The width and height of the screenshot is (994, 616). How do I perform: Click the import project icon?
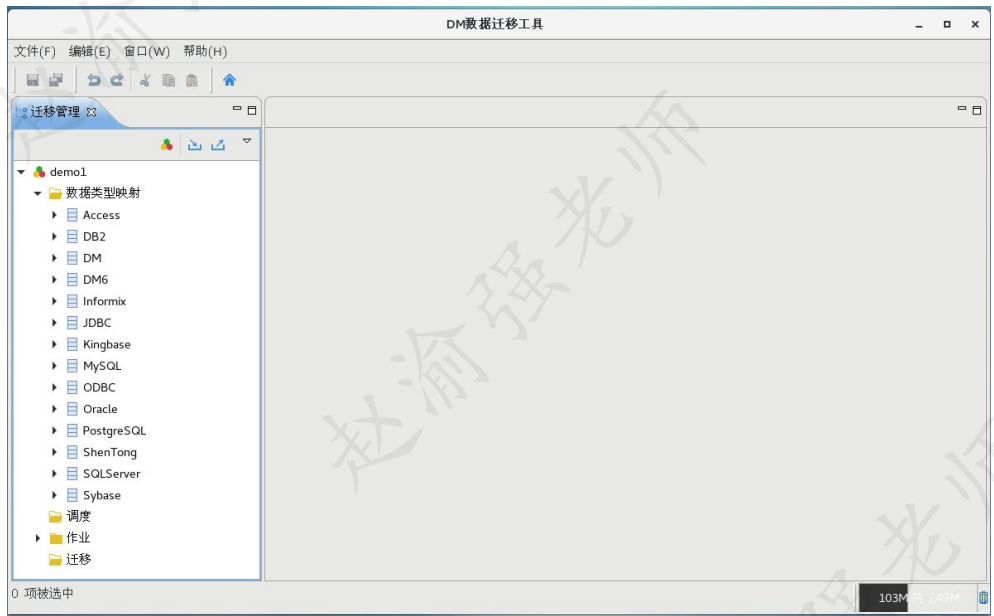click(x=195, y=145)
